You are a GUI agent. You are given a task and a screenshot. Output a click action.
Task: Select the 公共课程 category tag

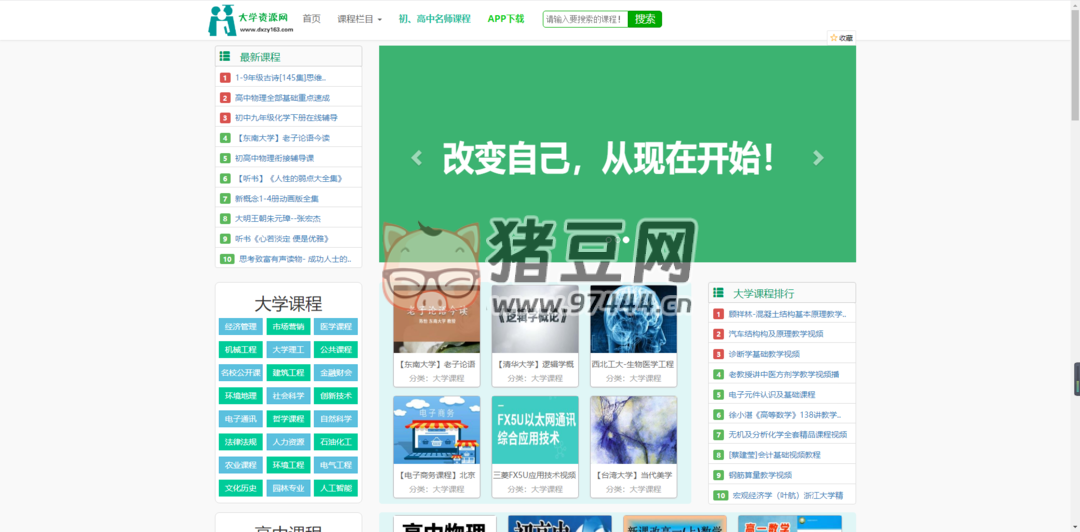(x=336, y=349)
